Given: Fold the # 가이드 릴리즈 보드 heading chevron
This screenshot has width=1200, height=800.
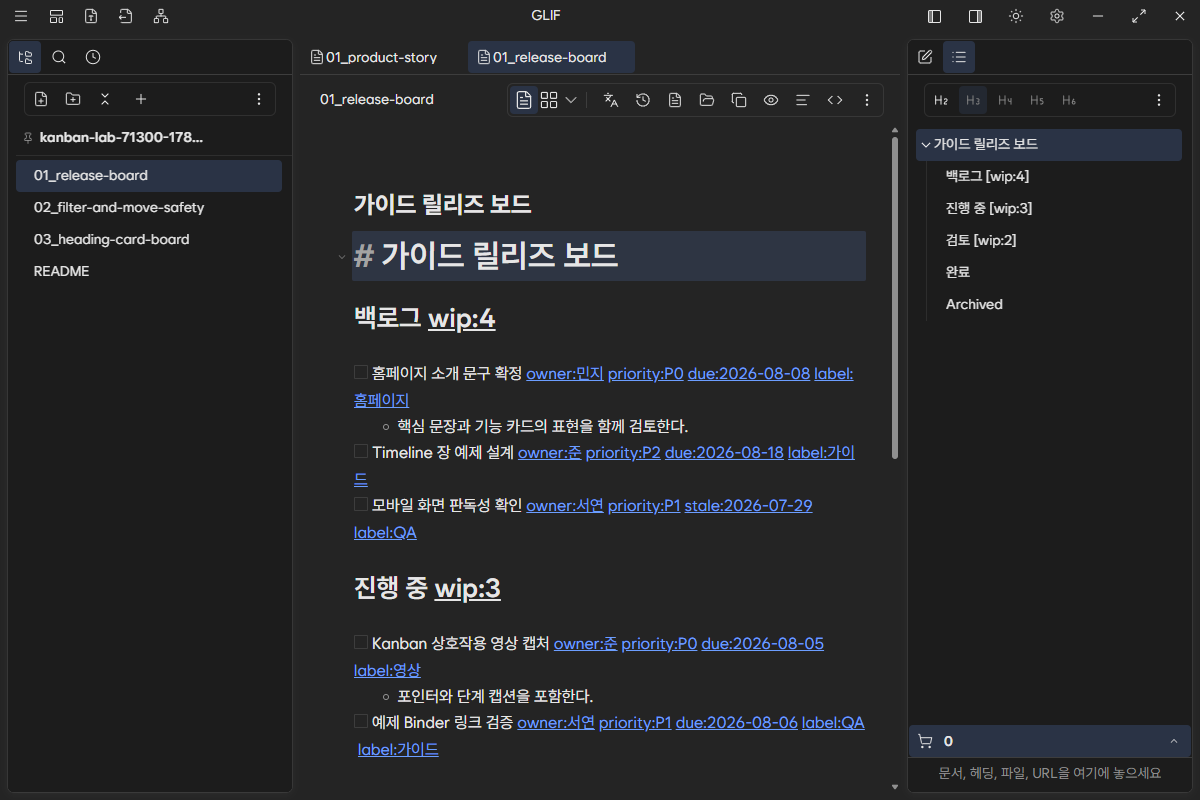Looking at the screenshot, I should point(342,257).
